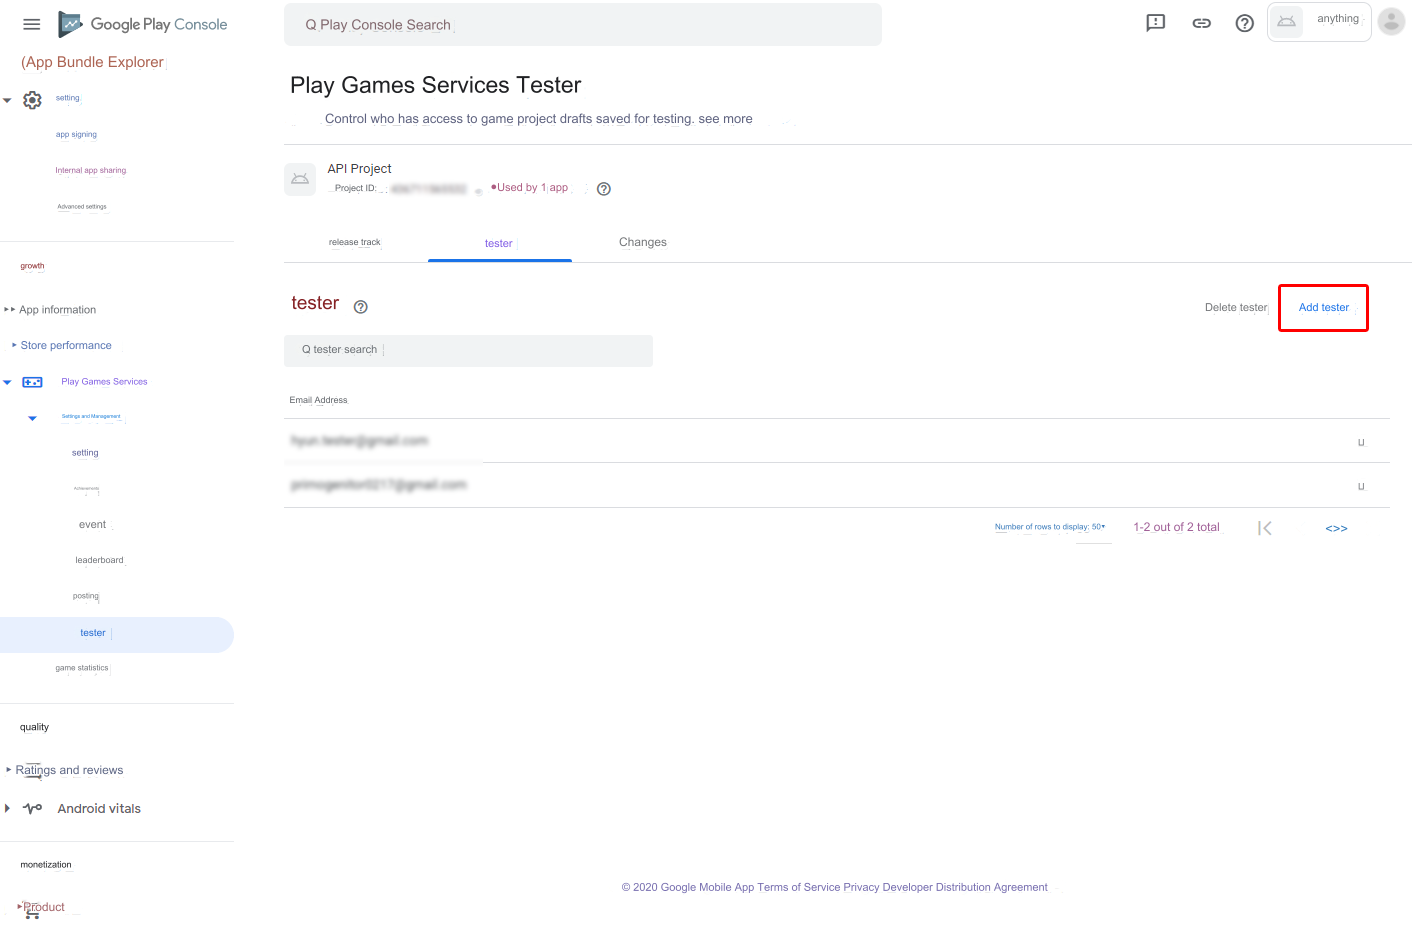Click the Product cart icon in the sidebar

[x=32, y=911]
